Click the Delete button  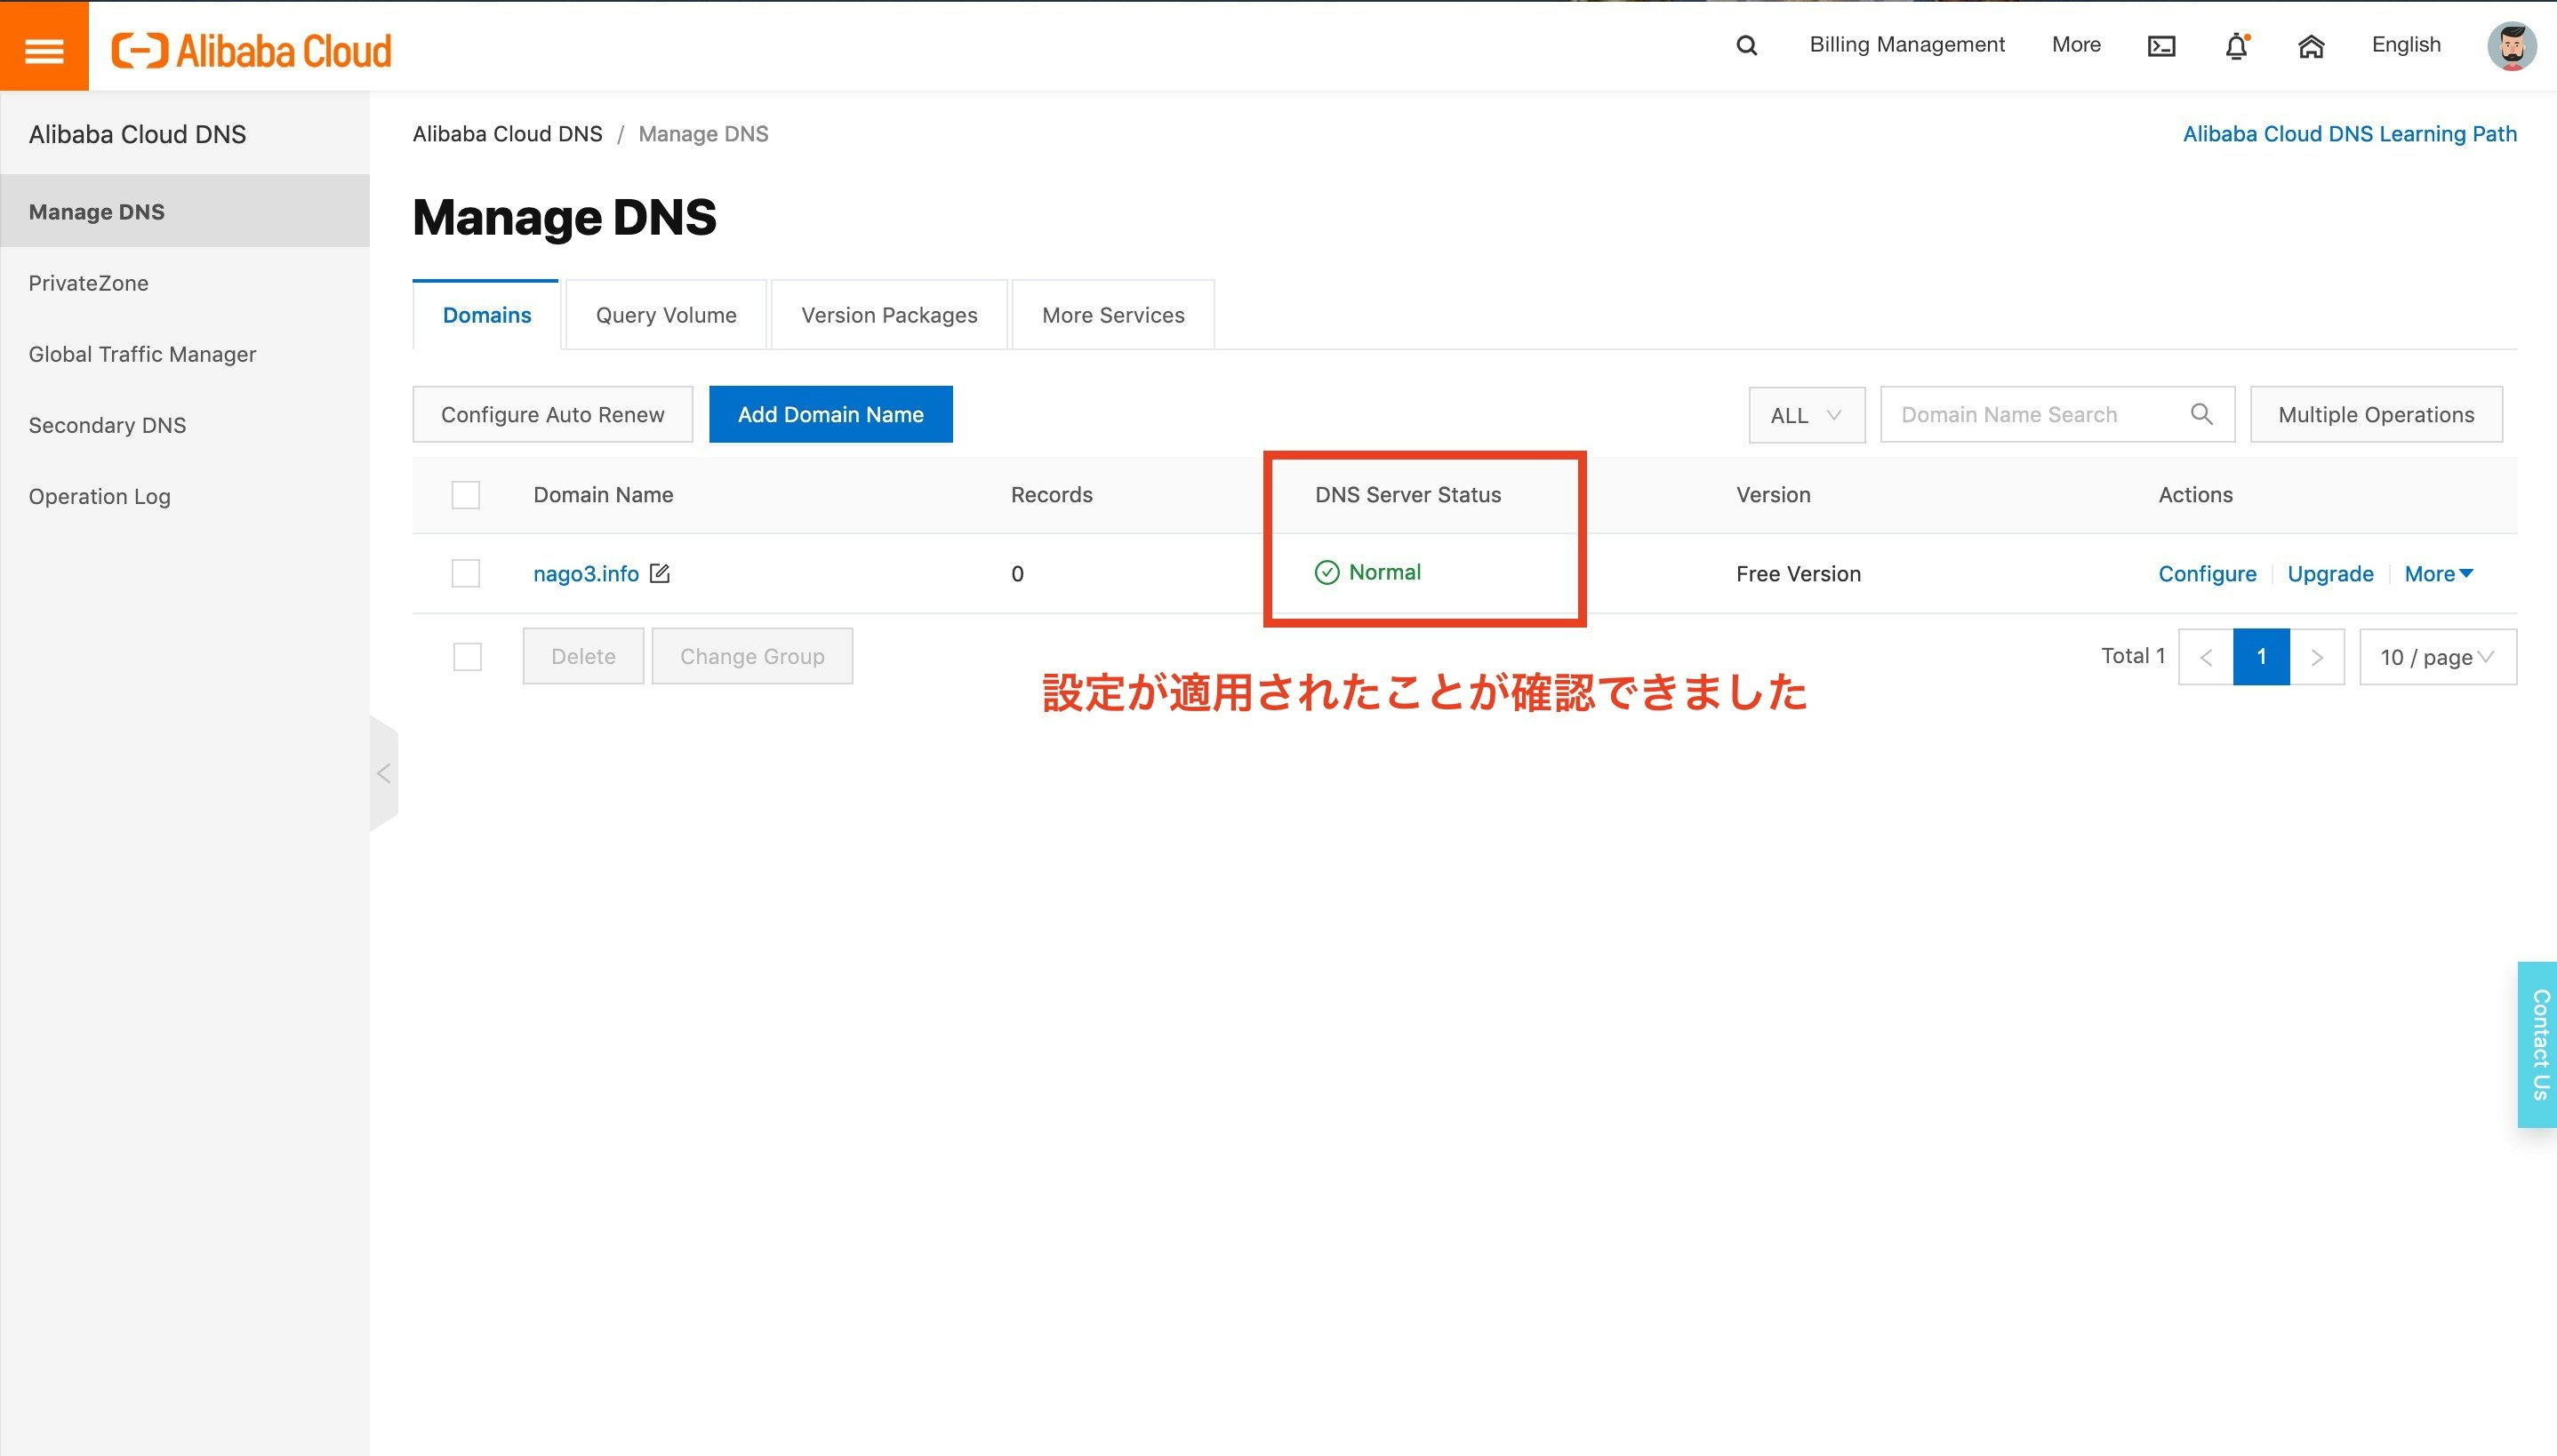583,656
